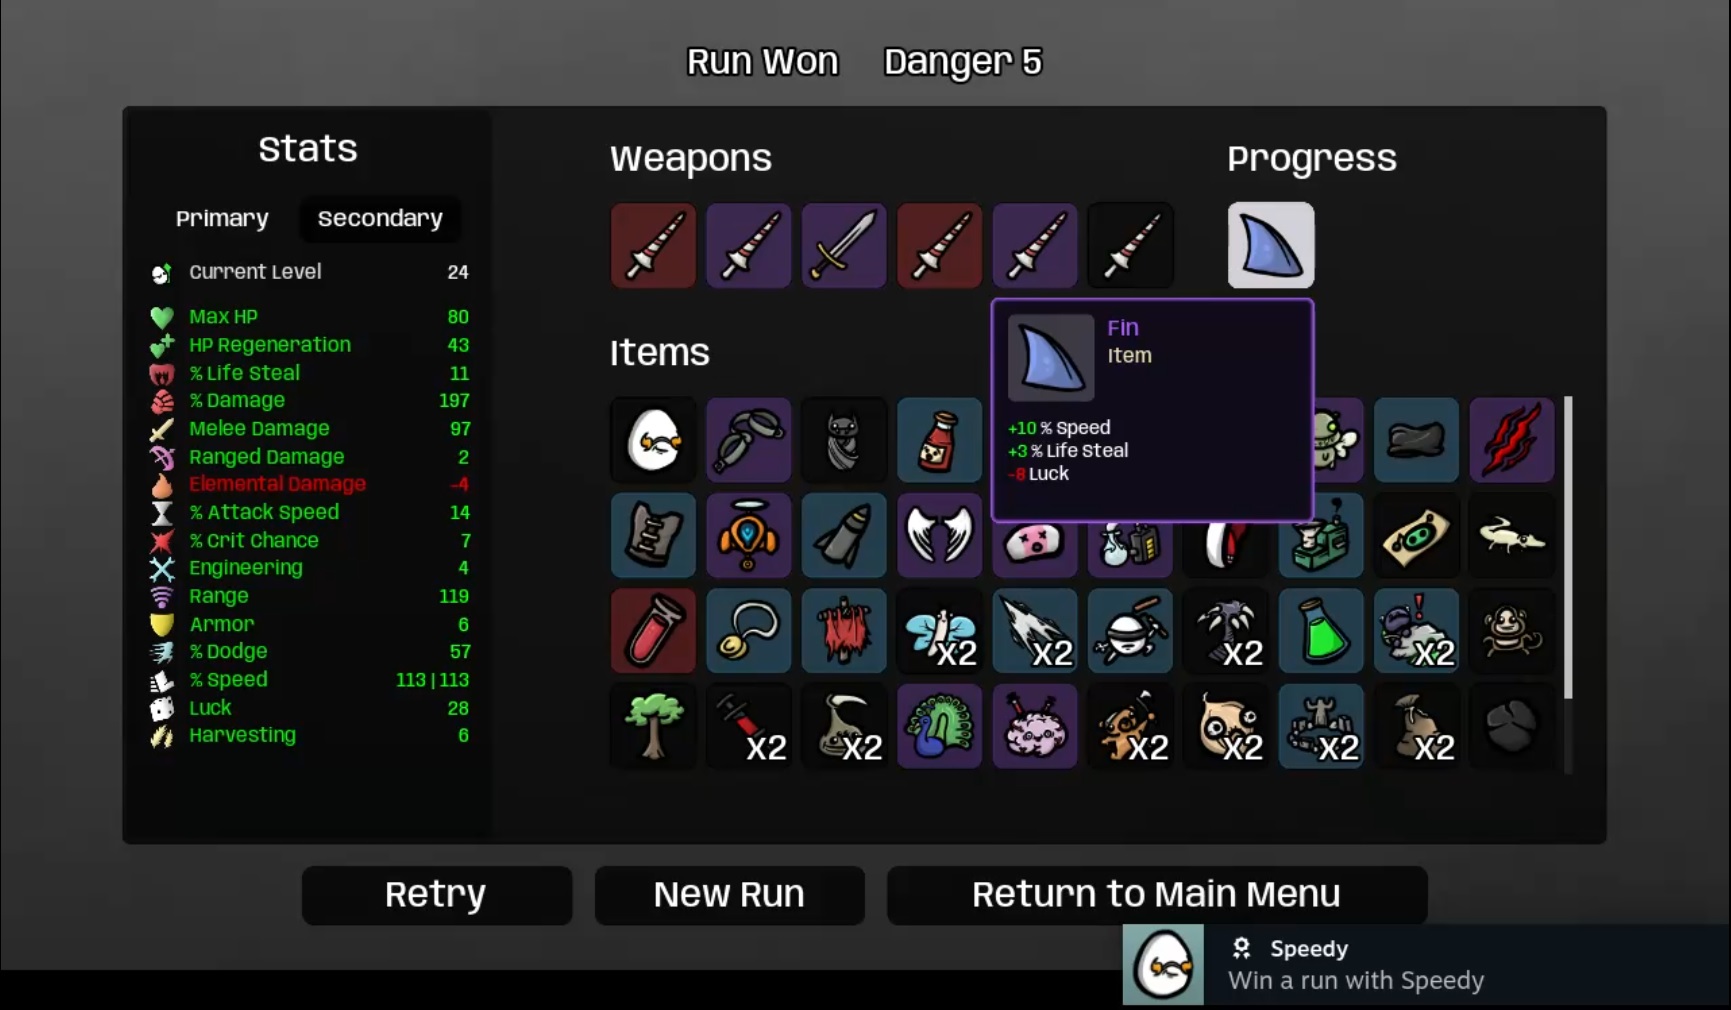Image resolution: width=1731 pixels, height=1010 pixels.
Task: Click Return to Main Menu
Action: pos(1156,895)
